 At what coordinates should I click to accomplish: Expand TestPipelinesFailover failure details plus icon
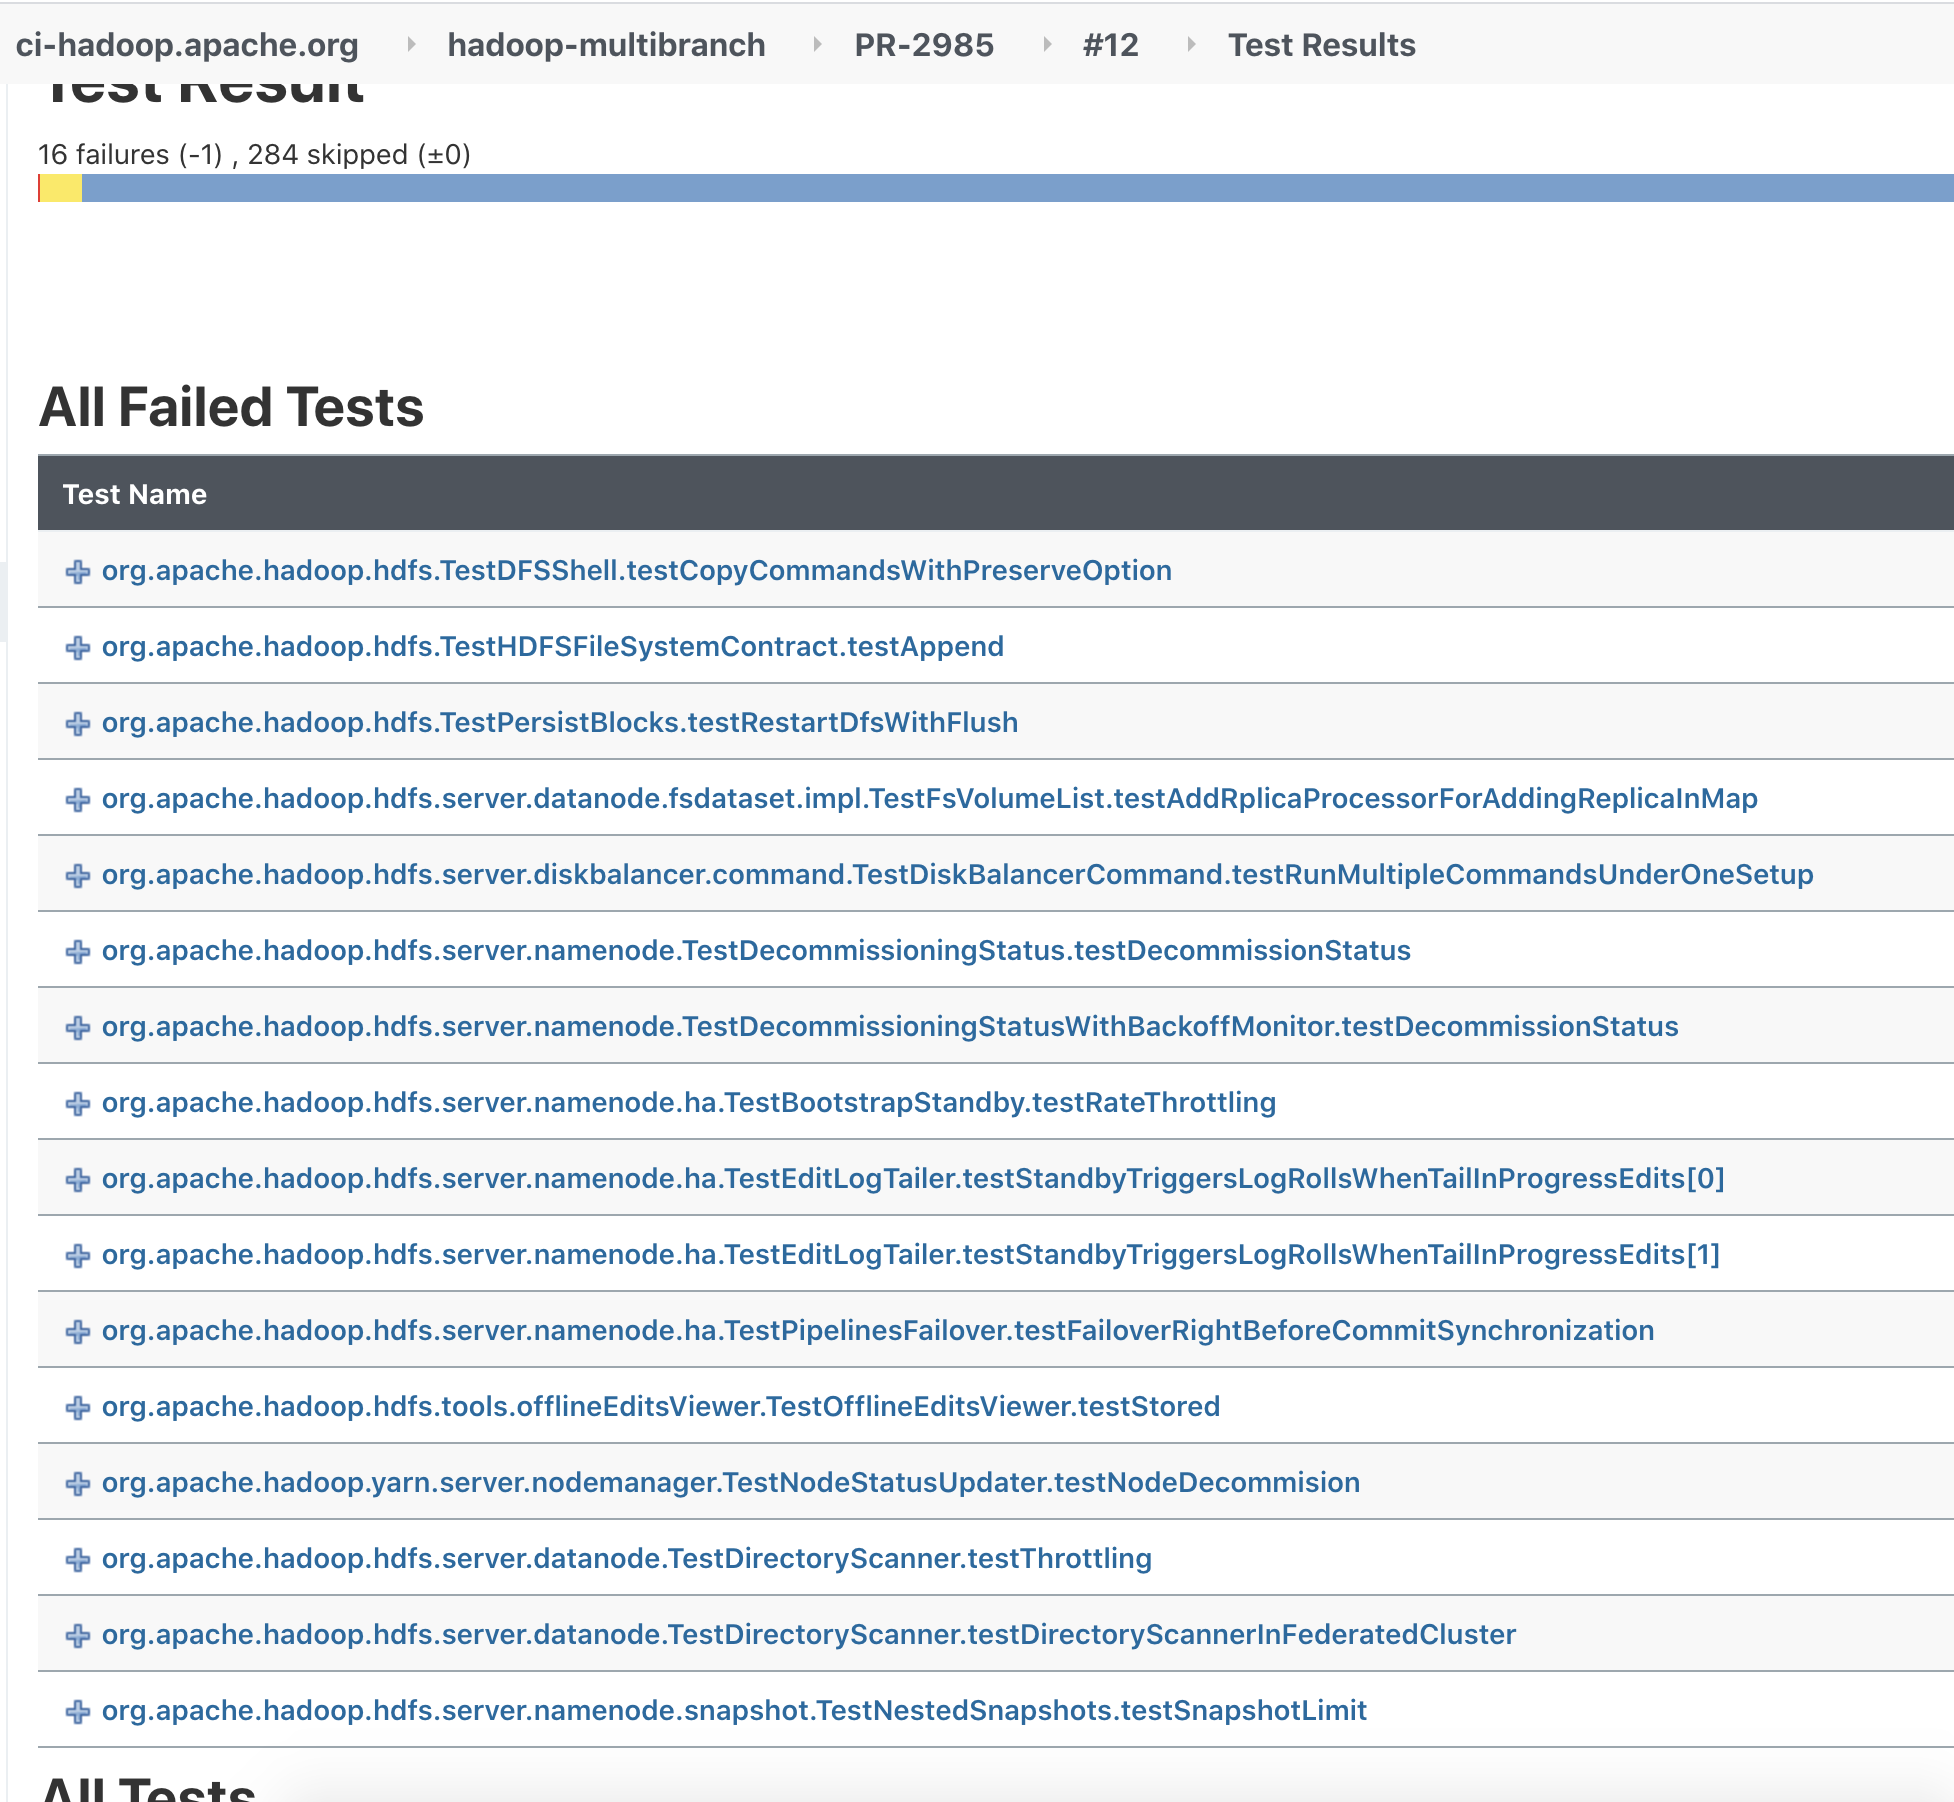click(x=78, y=1331)
